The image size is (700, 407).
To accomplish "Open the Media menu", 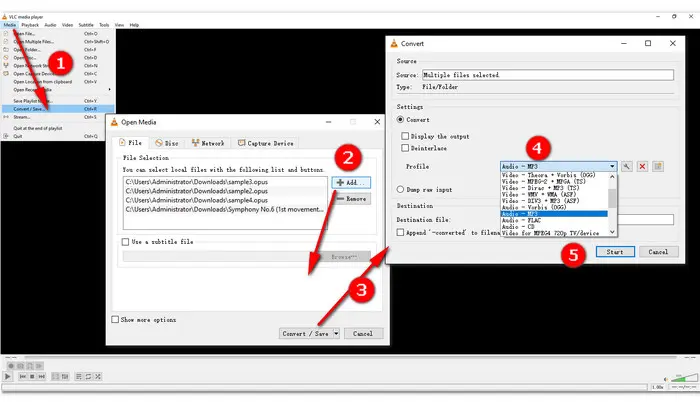I will tap(9, 25).
